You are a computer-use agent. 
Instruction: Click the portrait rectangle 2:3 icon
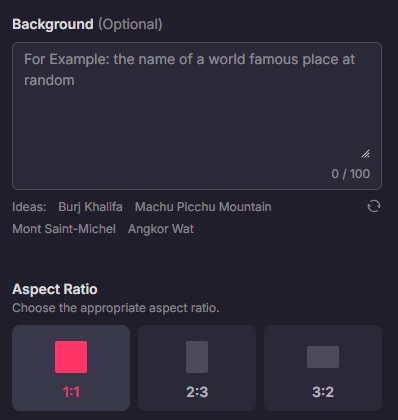click(197, 357)
